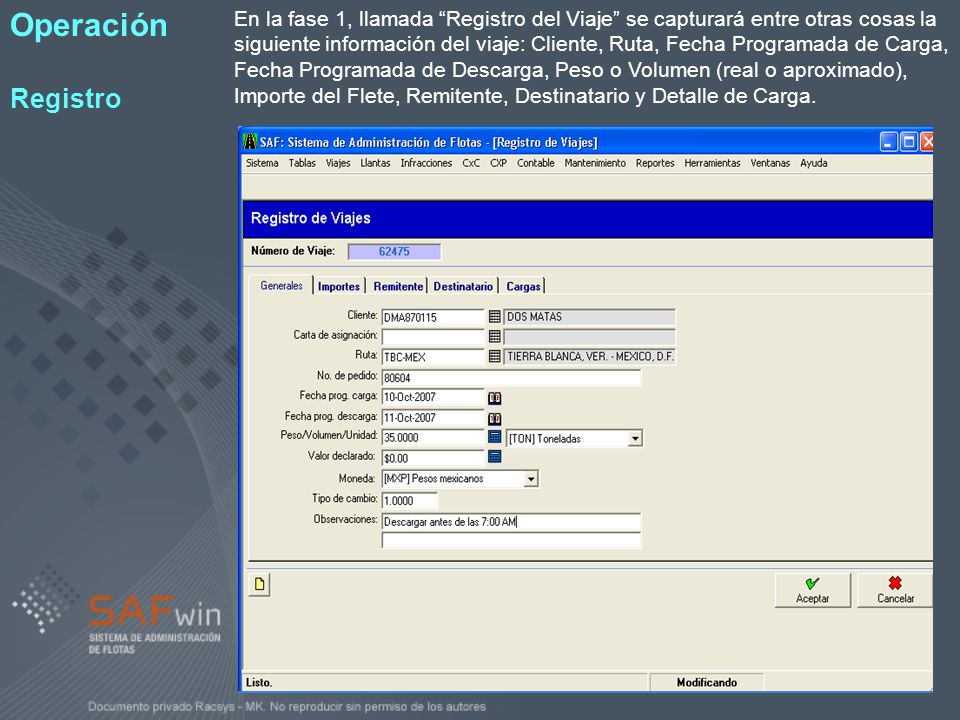This screenshot has width=960, height=720.
Task: Open the Herramientas menu
Action: [x=713, y=163]
